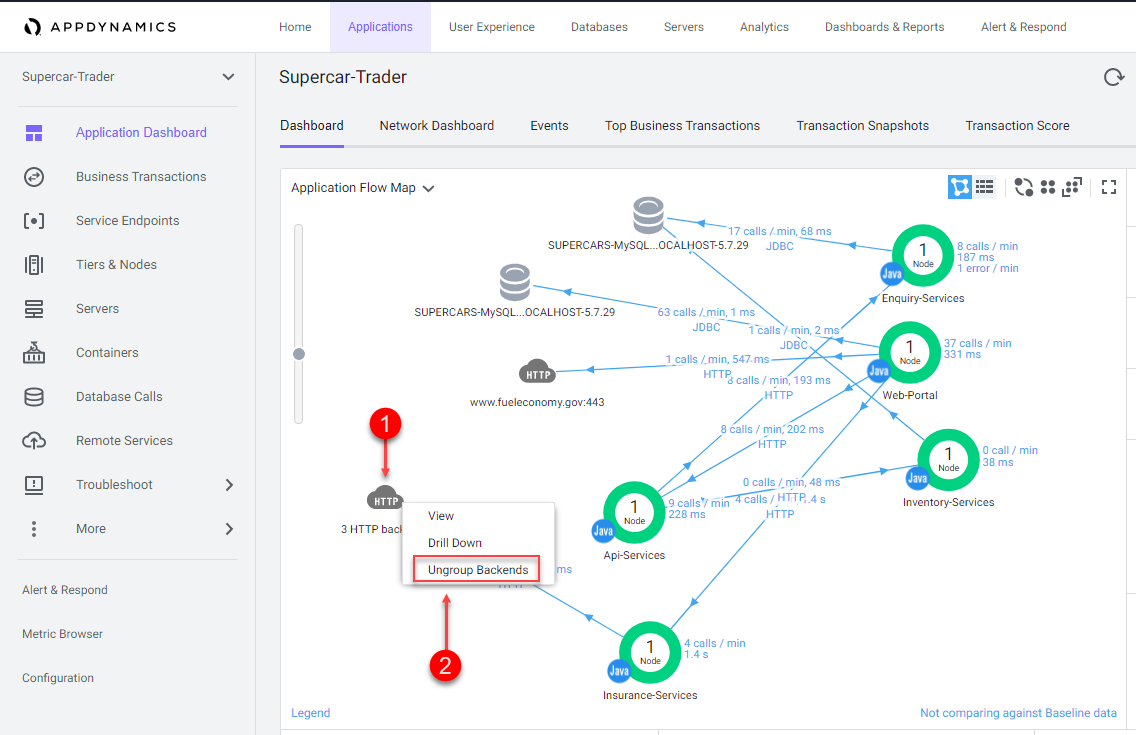Click the Java badge on Api-Services
Screen dimensions: 1136x735
tap(604, 531)
